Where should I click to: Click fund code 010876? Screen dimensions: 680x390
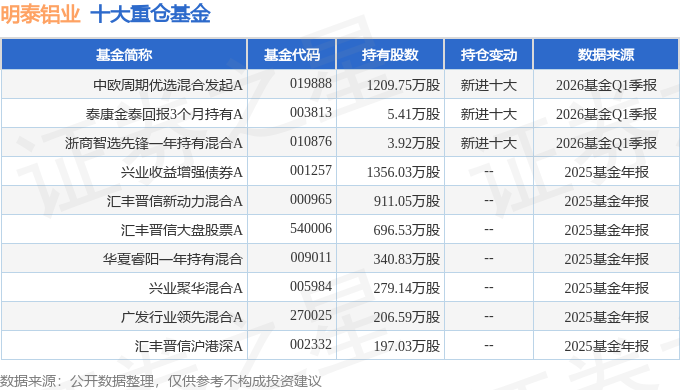(x=311, y=141)
